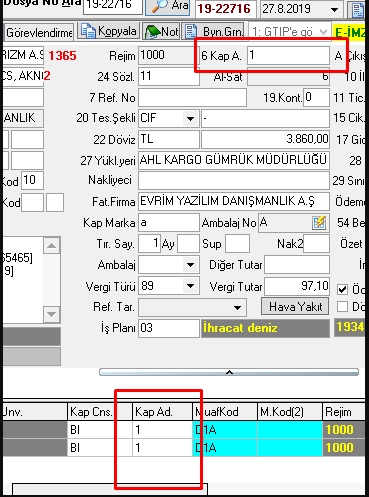
Task: Click the Diğer Tutar field
Action: tap(297, 265)
